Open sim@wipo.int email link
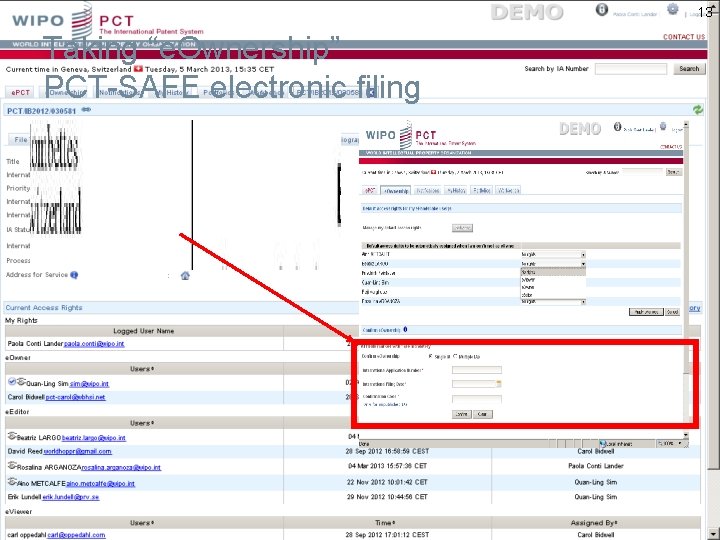 coord(89,384)
